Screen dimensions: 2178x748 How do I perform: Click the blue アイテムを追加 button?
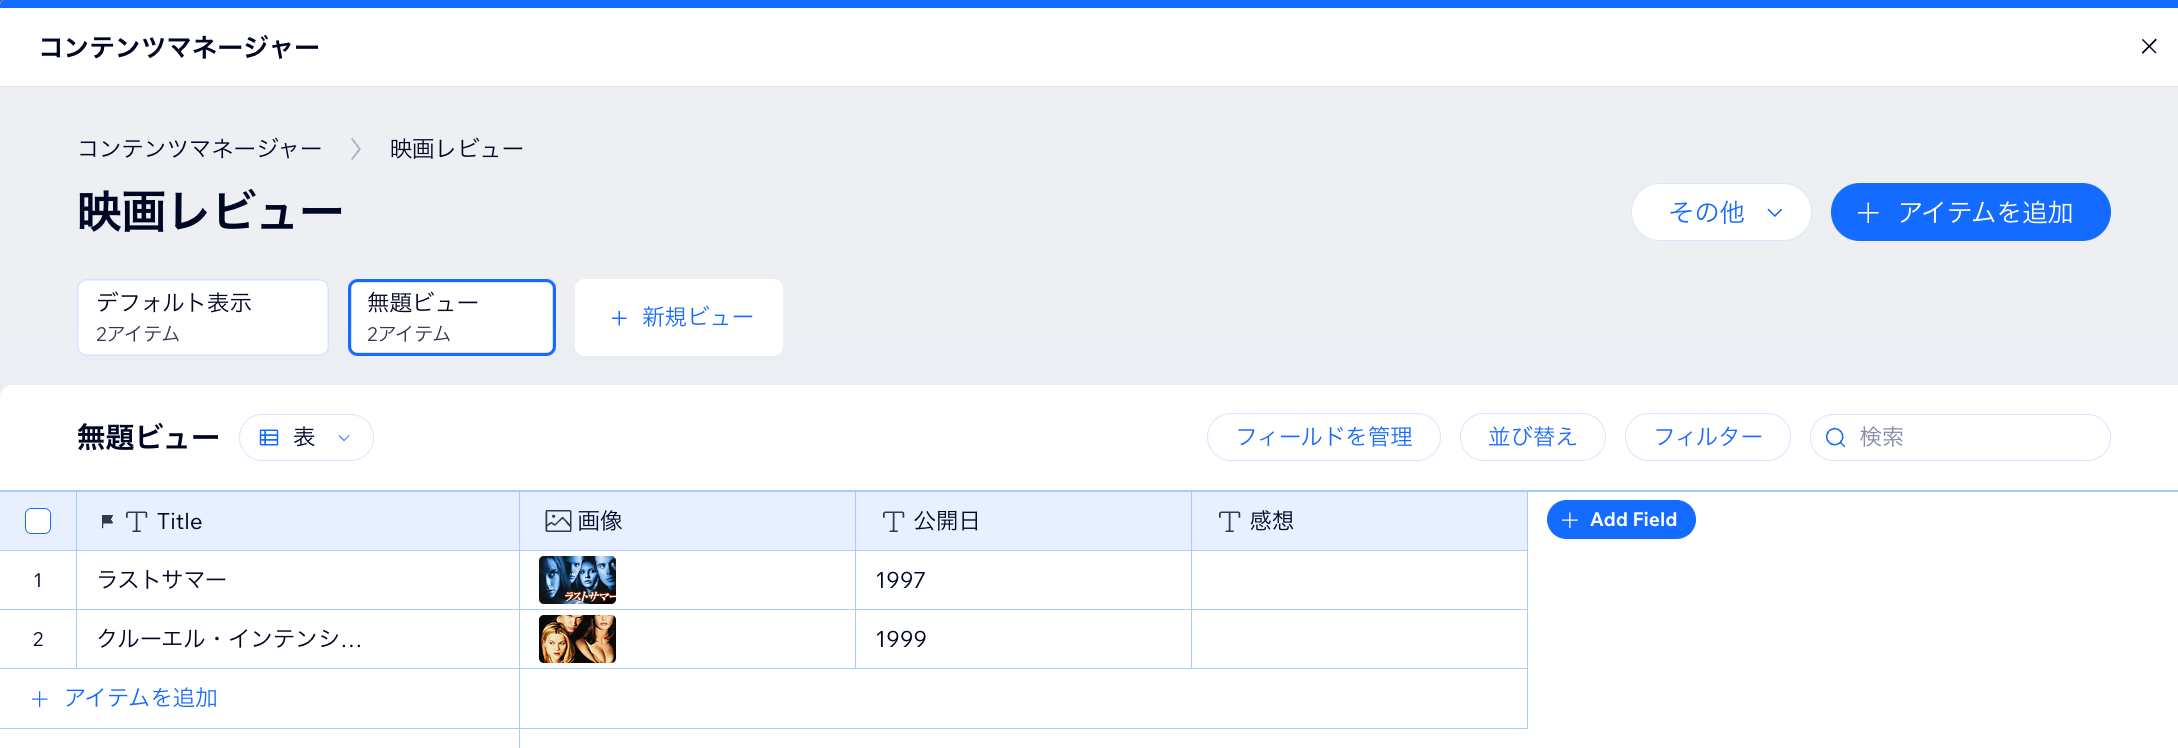tap(1970, 212)
